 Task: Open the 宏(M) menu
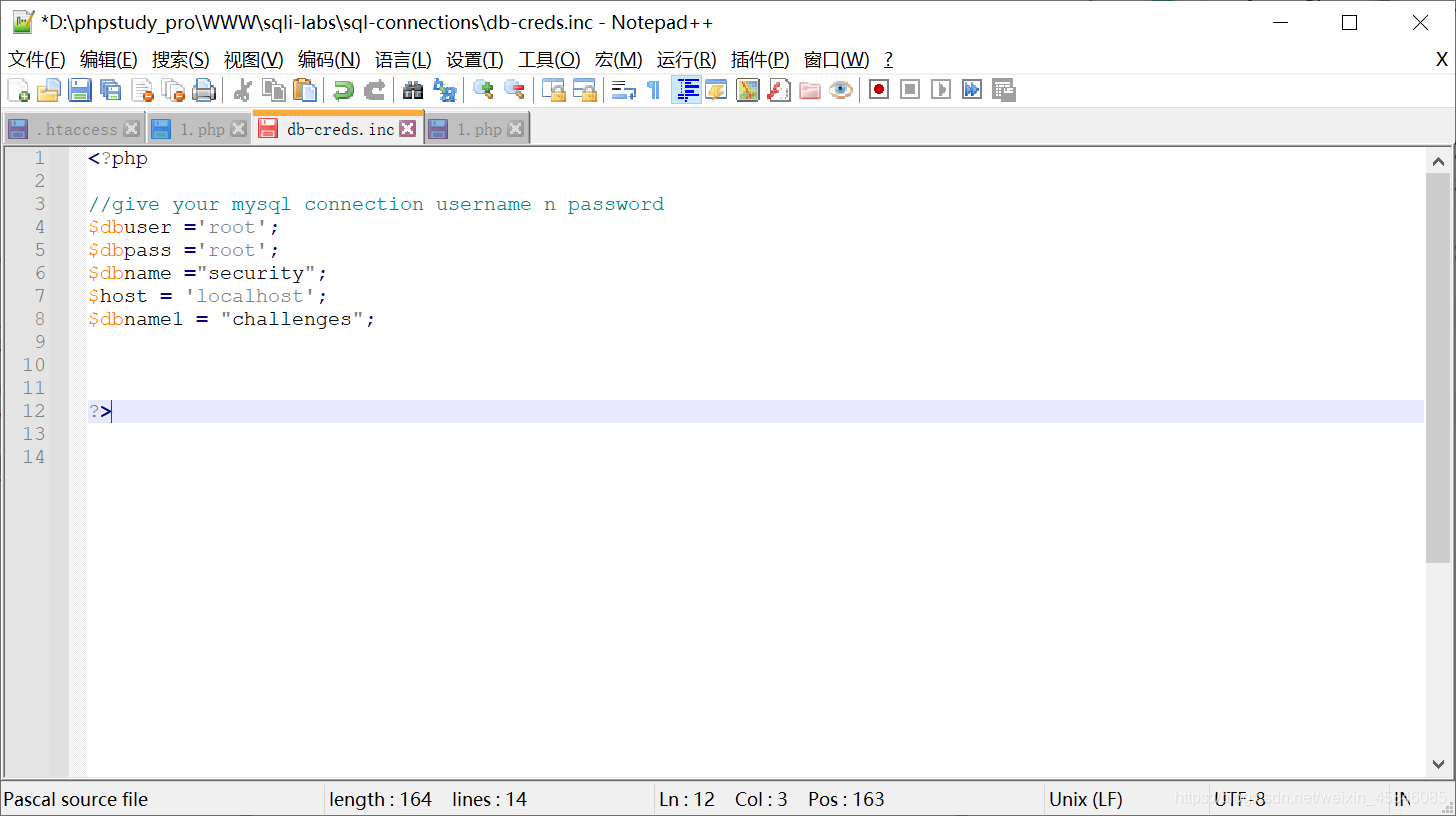pos(619,60)
